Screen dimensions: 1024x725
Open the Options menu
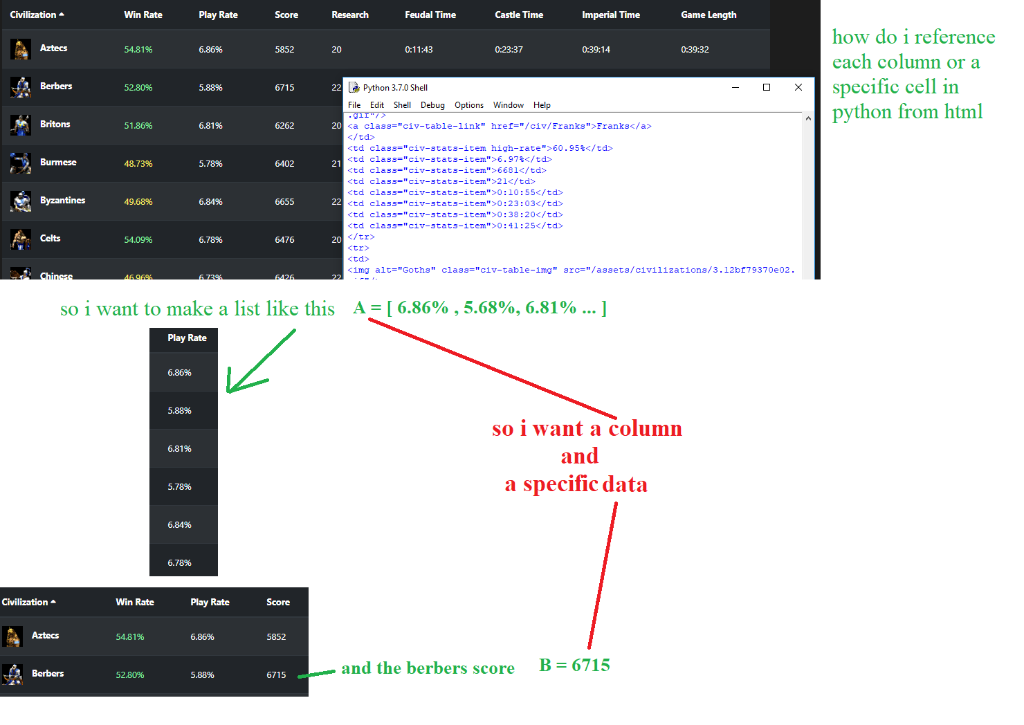point(469,104)
